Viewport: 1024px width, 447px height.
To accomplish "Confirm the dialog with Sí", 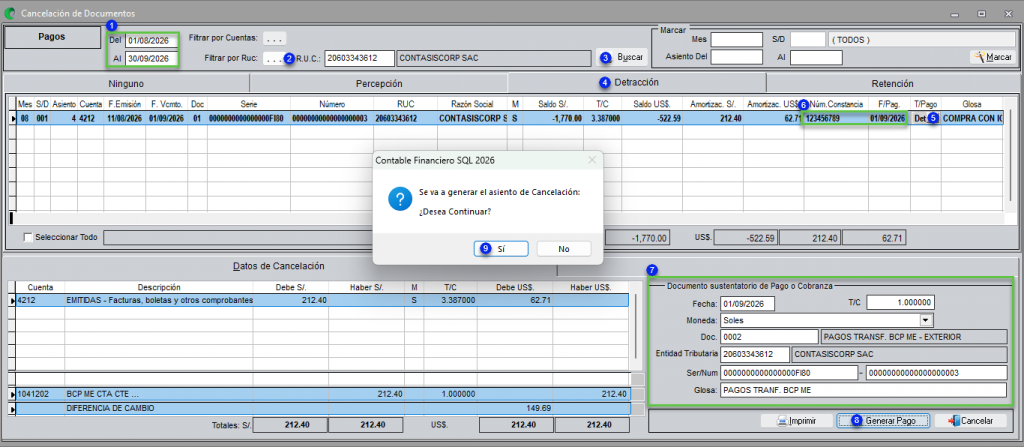I will click(501, 248).
